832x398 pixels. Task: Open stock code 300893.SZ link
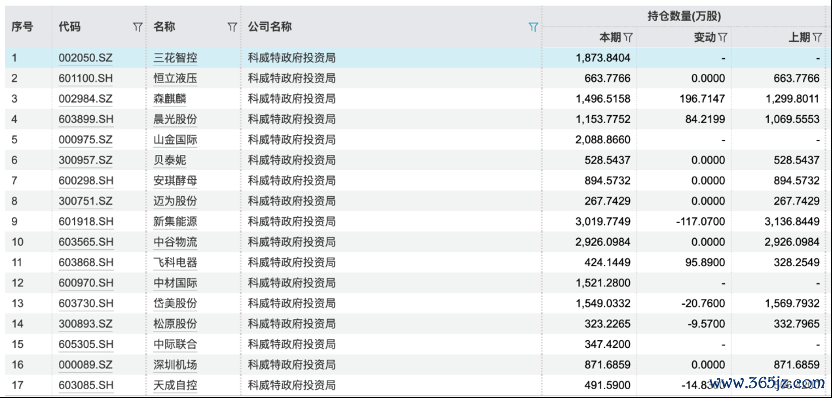pos(85,324)
